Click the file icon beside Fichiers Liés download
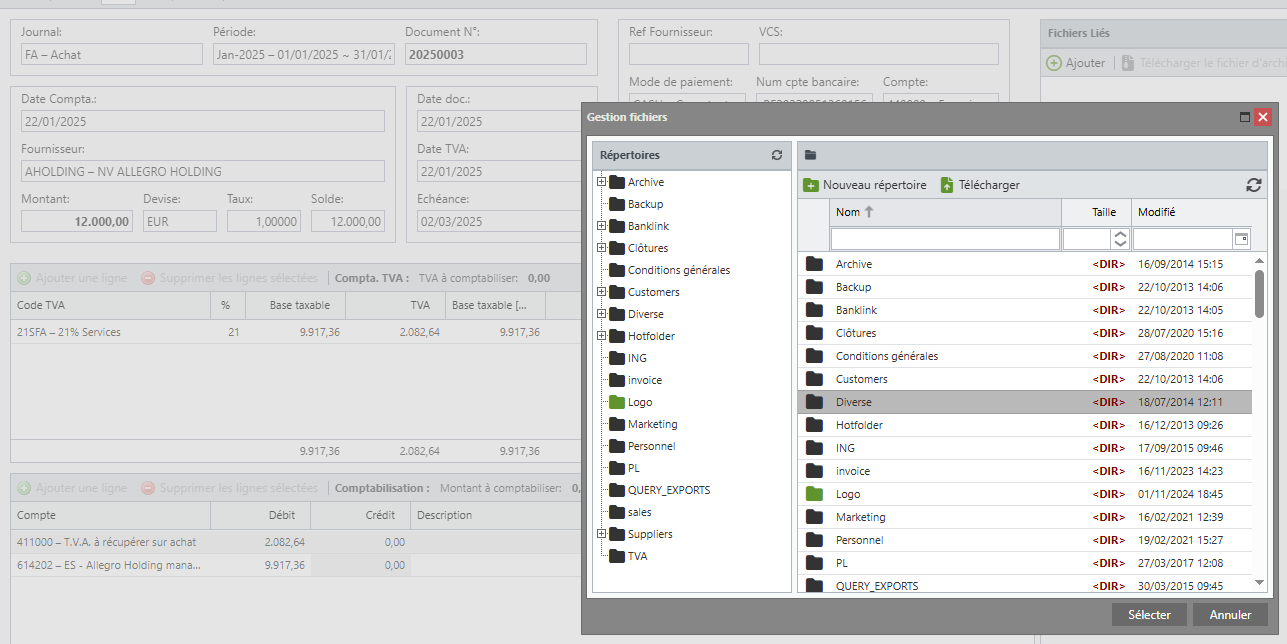1287x644 pixels. point(1128,63)
